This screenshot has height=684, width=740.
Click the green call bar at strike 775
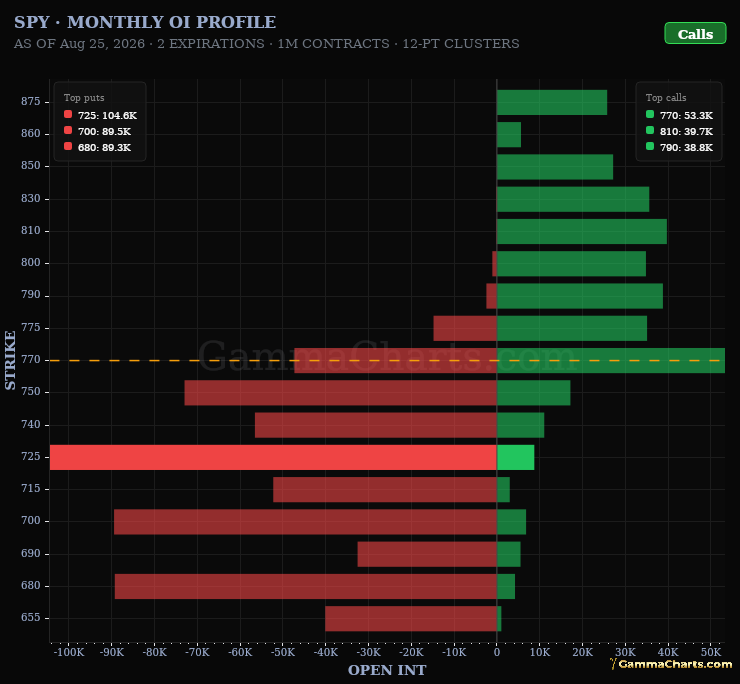coord(572,328)
